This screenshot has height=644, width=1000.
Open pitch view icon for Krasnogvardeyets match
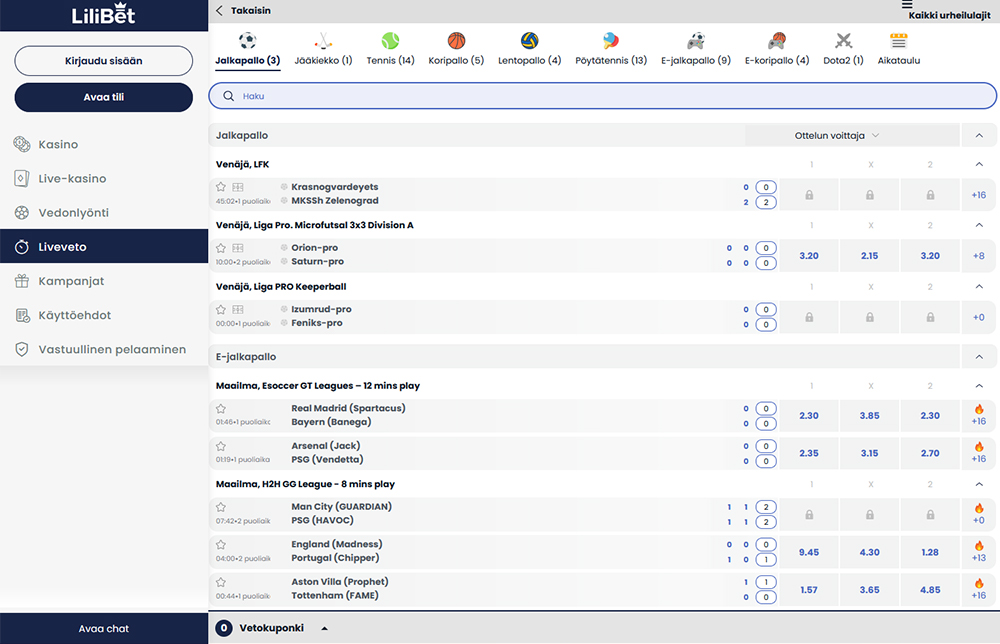pyautogui.click(x=238, y=187)
